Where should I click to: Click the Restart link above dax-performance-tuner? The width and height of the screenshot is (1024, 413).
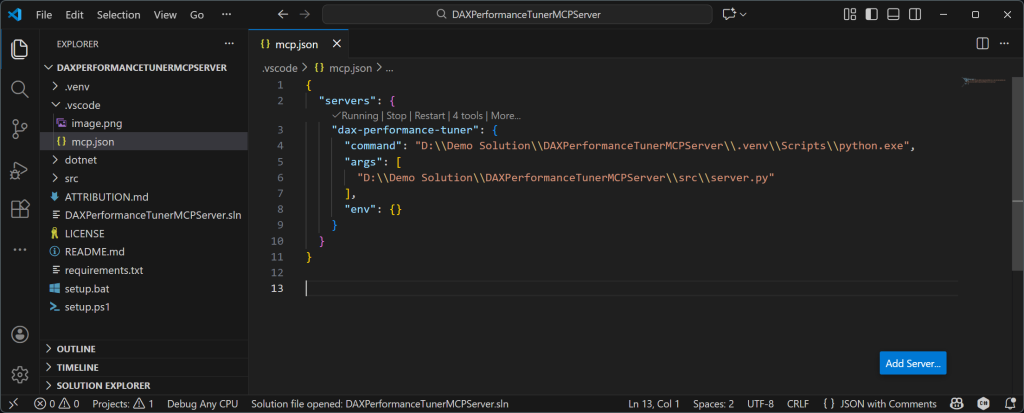tap(429, 115)
